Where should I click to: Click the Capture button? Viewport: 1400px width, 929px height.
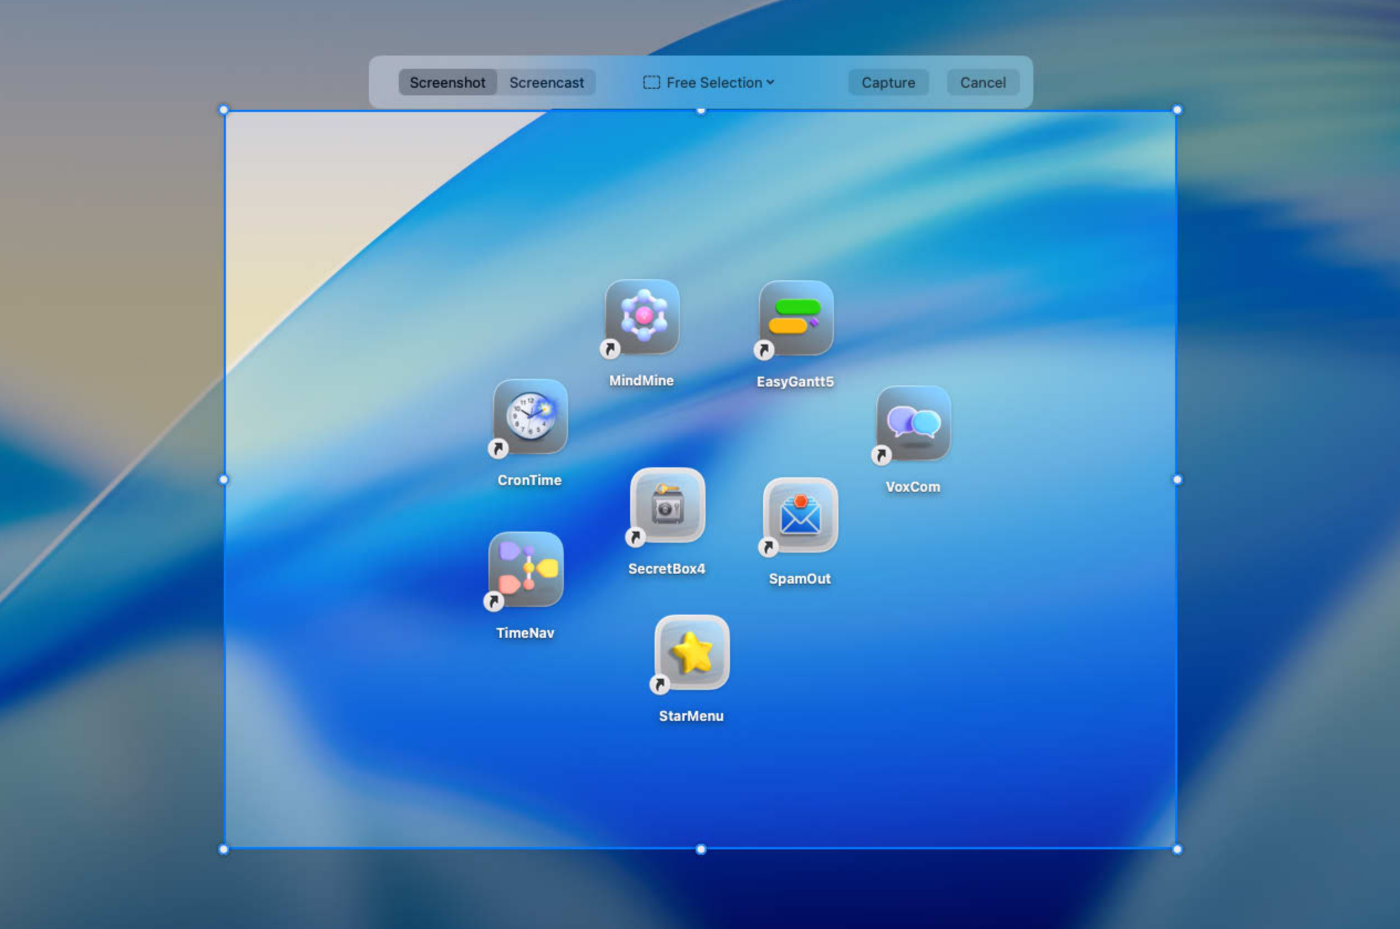tap(888, 82)
